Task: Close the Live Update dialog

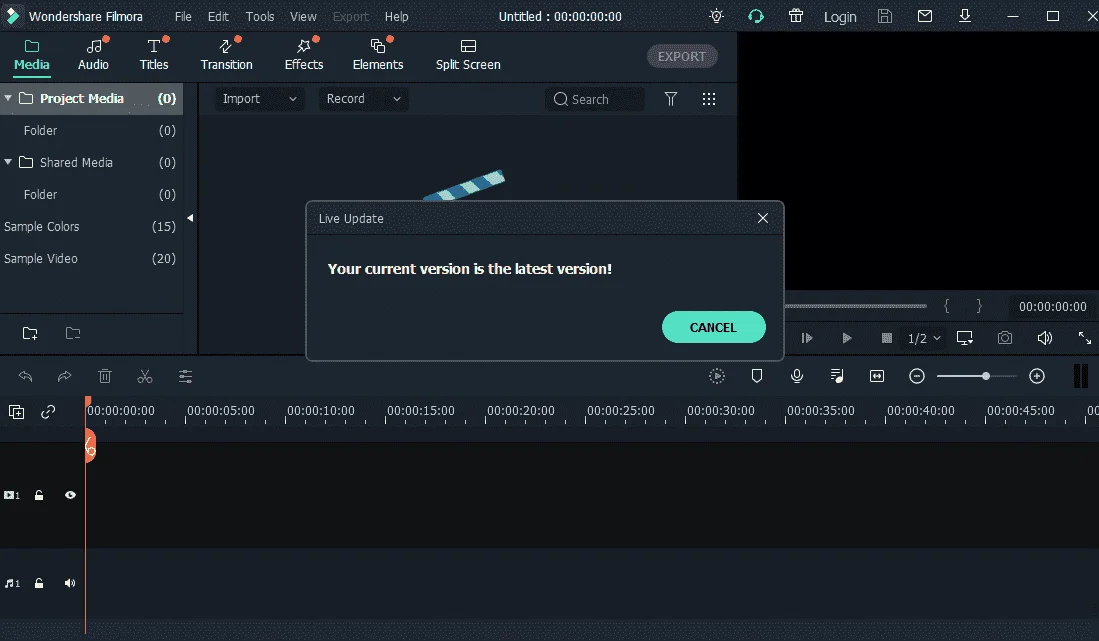Action: (763, 218)
